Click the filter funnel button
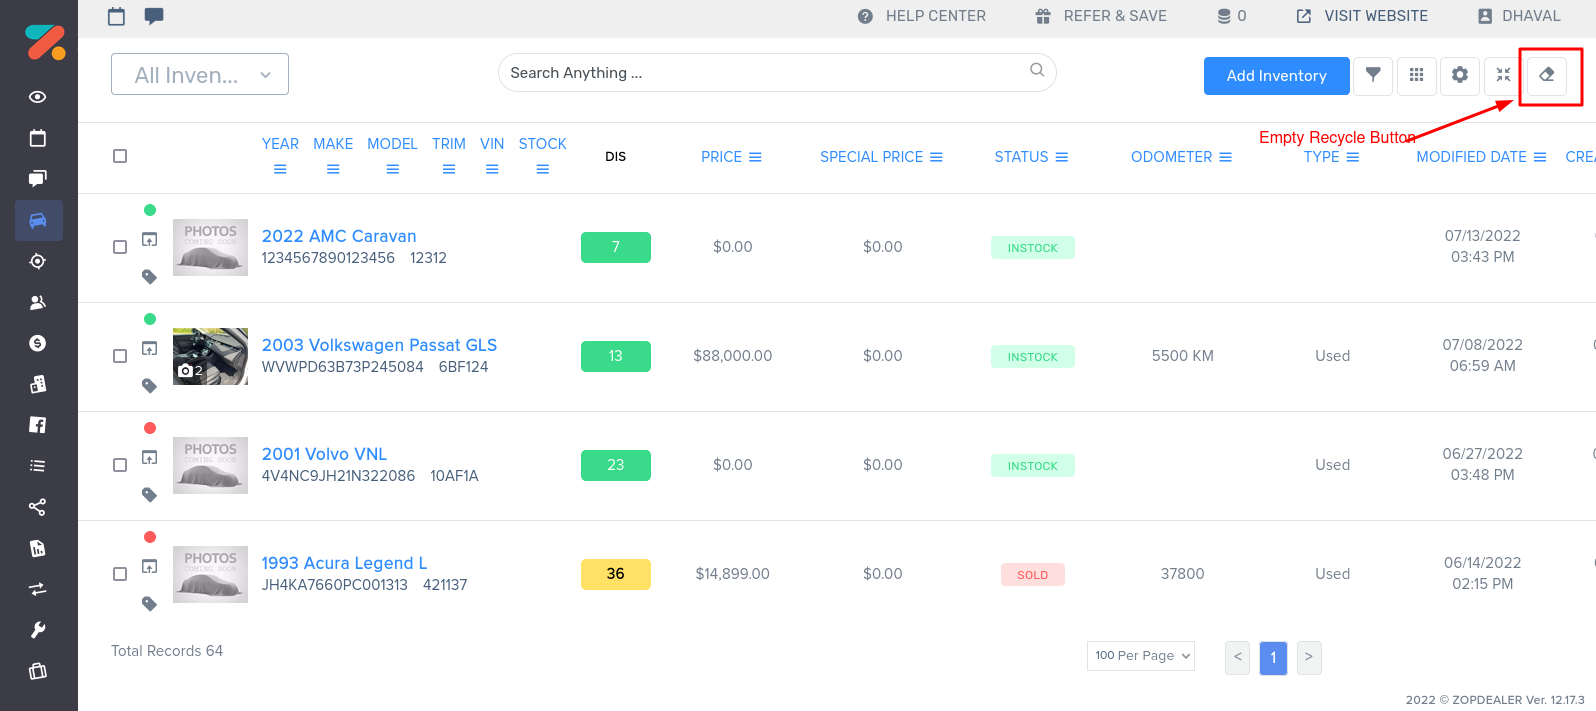Screen dimensions: 1596x711 point(1373,75)
